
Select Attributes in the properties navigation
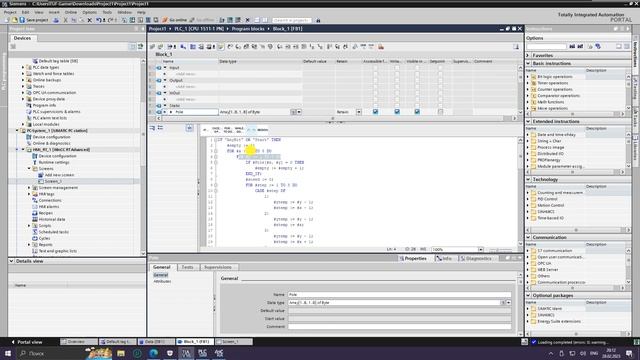pyautogui.click(x=162, y=281)
